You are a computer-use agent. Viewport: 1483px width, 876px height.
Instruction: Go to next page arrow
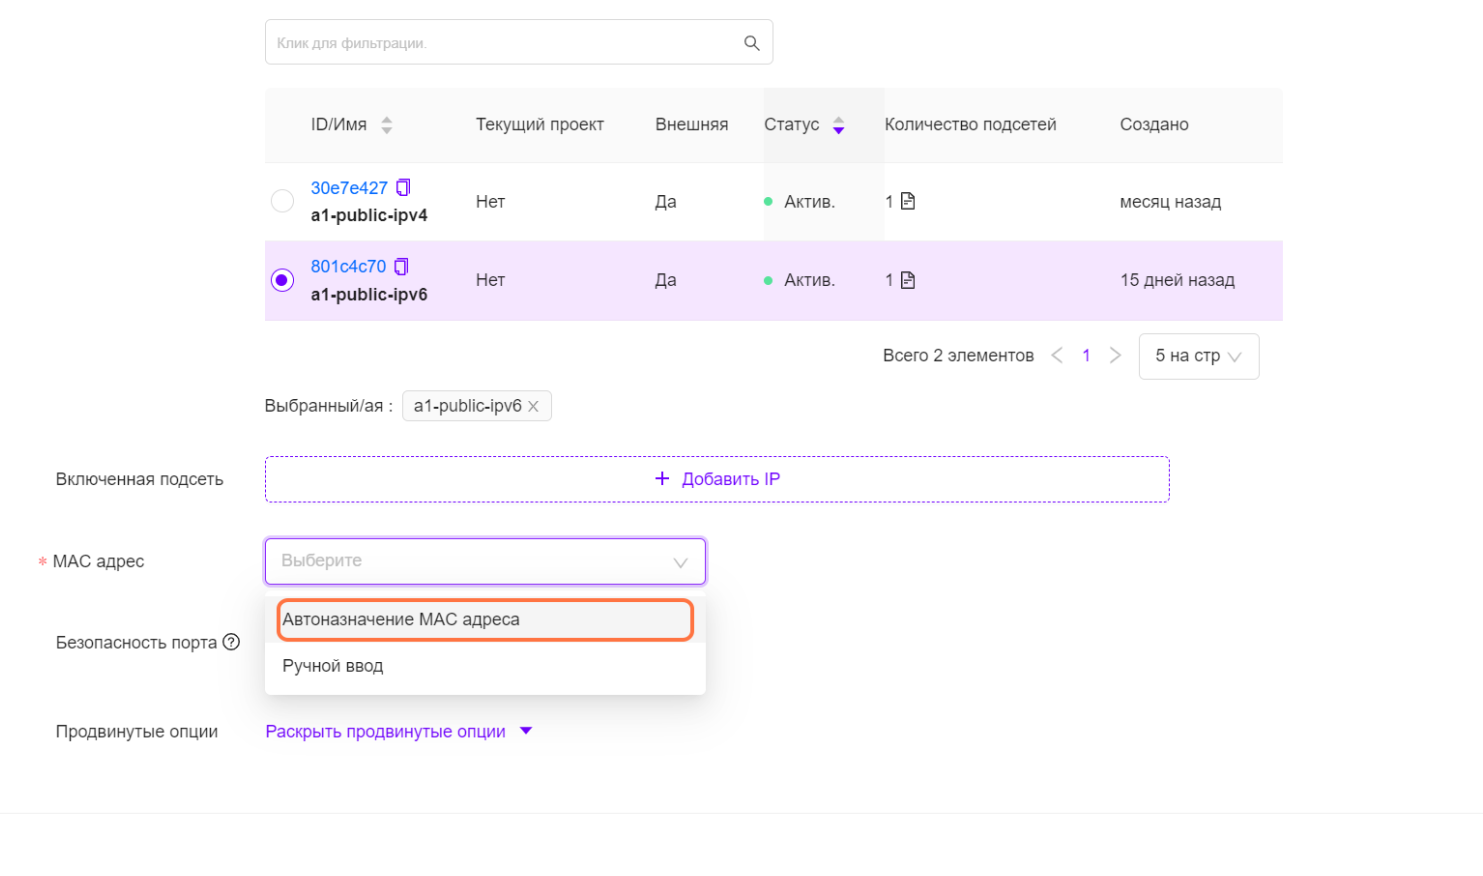1115,355
